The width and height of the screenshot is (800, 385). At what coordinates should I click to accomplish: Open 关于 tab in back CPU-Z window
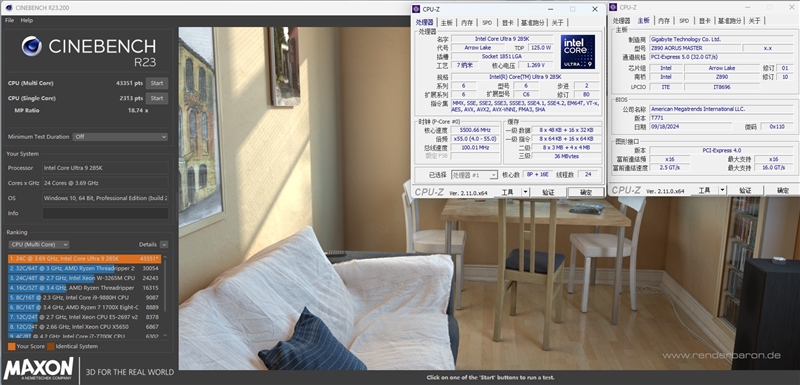755,20
